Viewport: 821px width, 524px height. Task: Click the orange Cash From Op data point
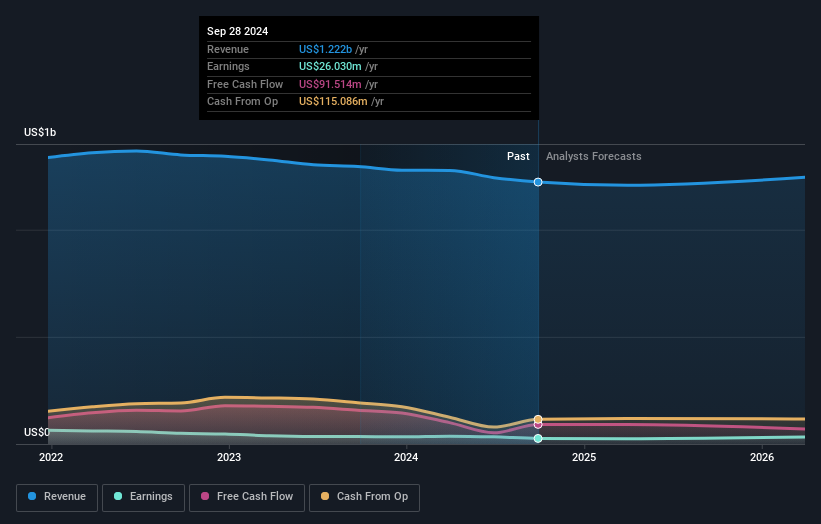pos(538,419)
